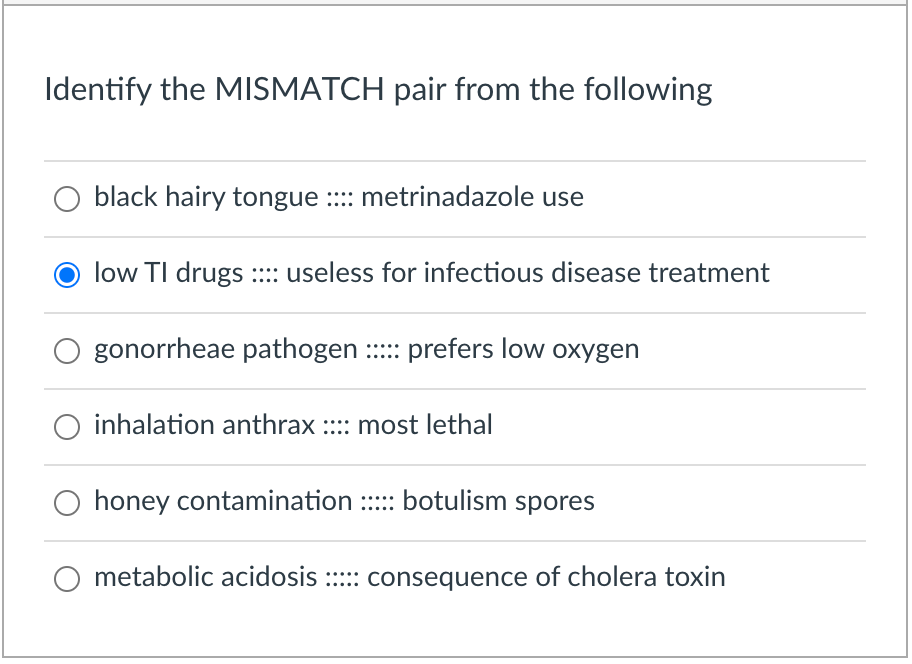Image resolution: width=912 pixels, height=664 pixels.
Task: Select the inhalation anthrax answer option
Action: coord(66,427)
